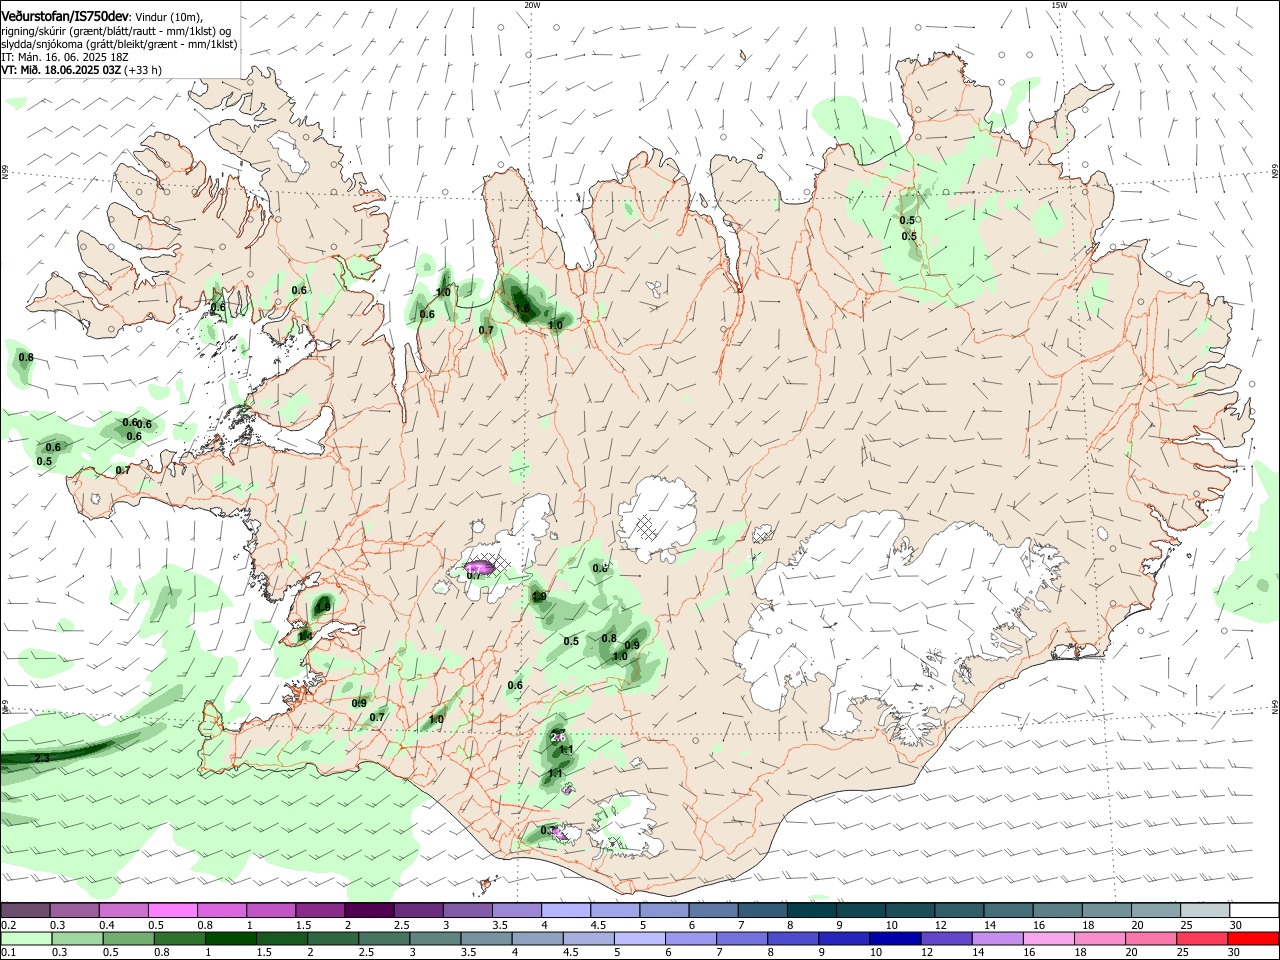Pick the dark purple snow-scale swatch between 2 and 2.5
The width and height of the screenshot is (1280, 960).
368,911
